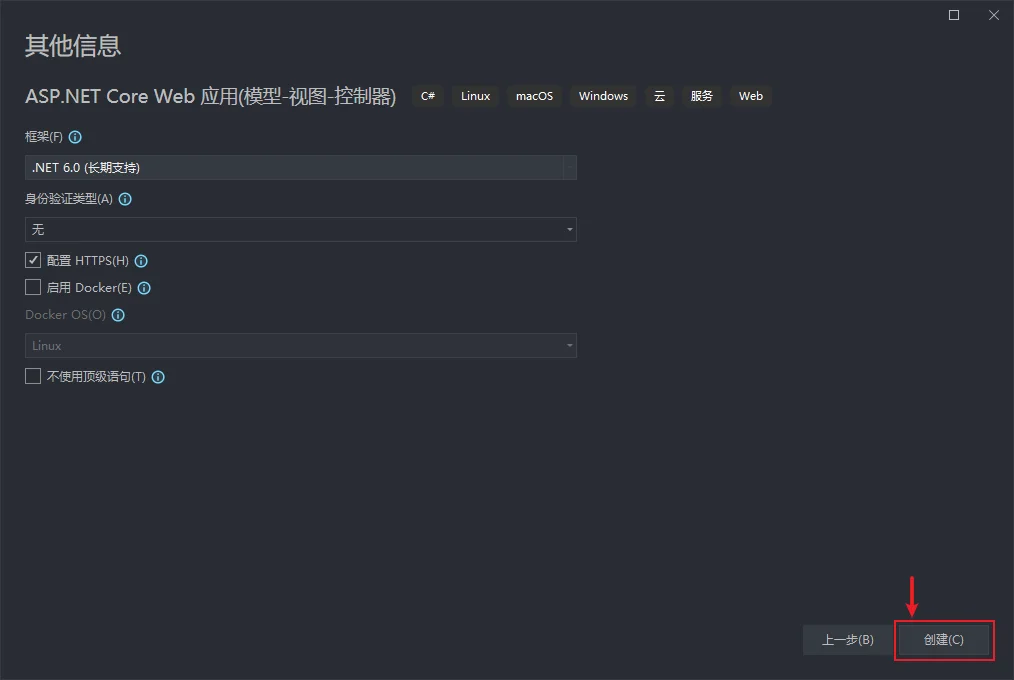Screen dimensions: 1014x680
Task: Uncheck the 配置 HTTPS(H) checkbox
Action: pyautogui.click(x=33, y=260)
